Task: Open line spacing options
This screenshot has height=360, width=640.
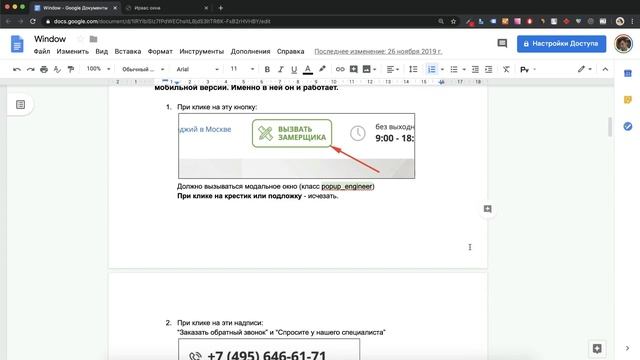Action: coord(413,69)
